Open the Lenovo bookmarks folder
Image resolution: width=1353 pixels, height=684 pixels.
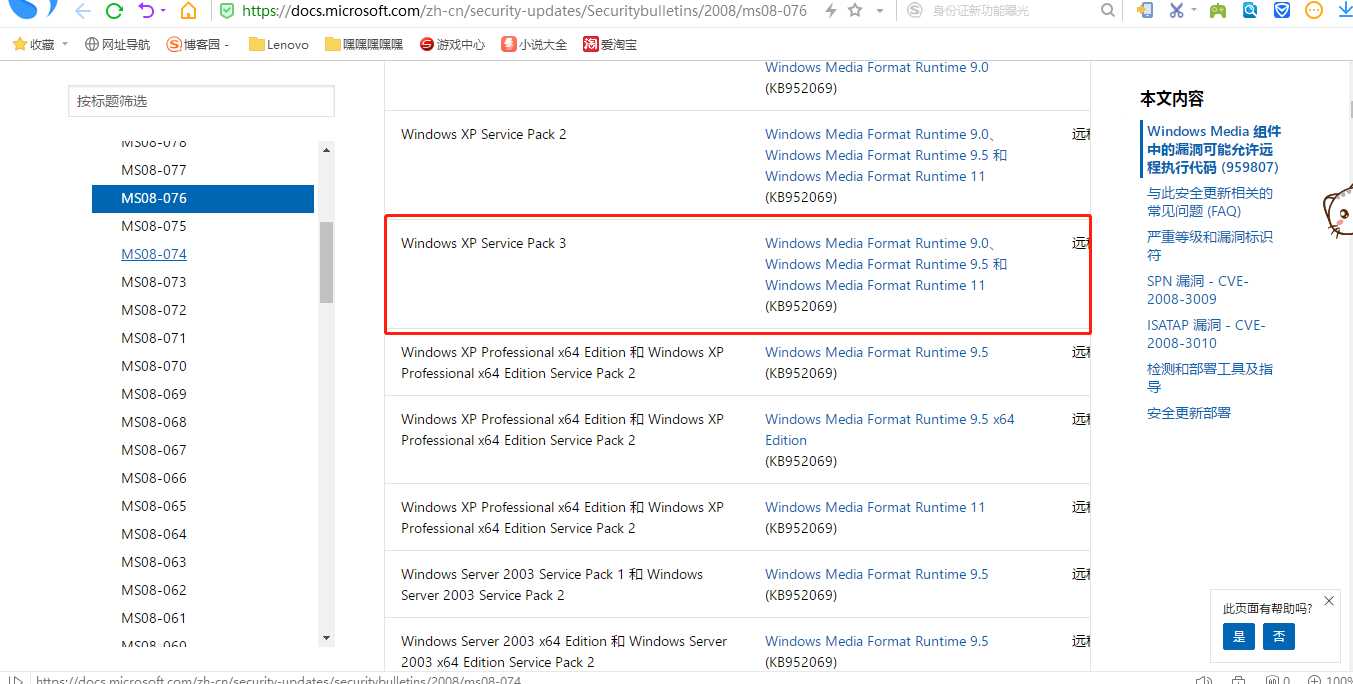(x=279, y=45)
